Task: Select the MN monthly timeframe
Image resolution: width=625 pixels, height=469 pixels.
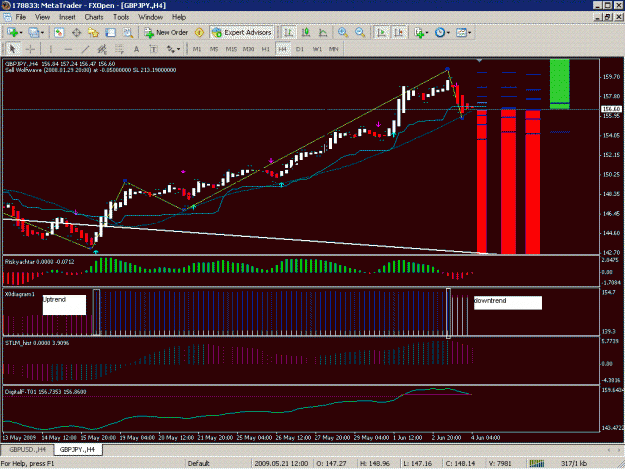Action: 334,49
